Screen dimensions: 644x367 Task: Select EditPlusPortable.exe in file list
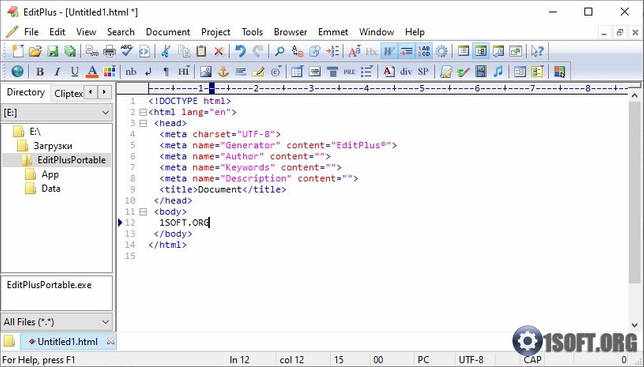tap(49, 285)
